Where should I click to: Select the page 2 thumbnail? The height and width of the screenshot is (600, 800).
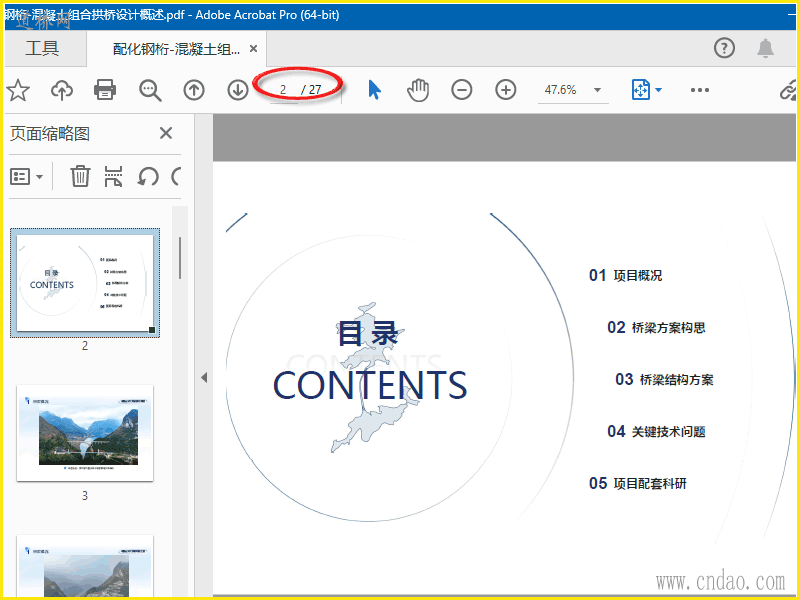click(85, 283)
